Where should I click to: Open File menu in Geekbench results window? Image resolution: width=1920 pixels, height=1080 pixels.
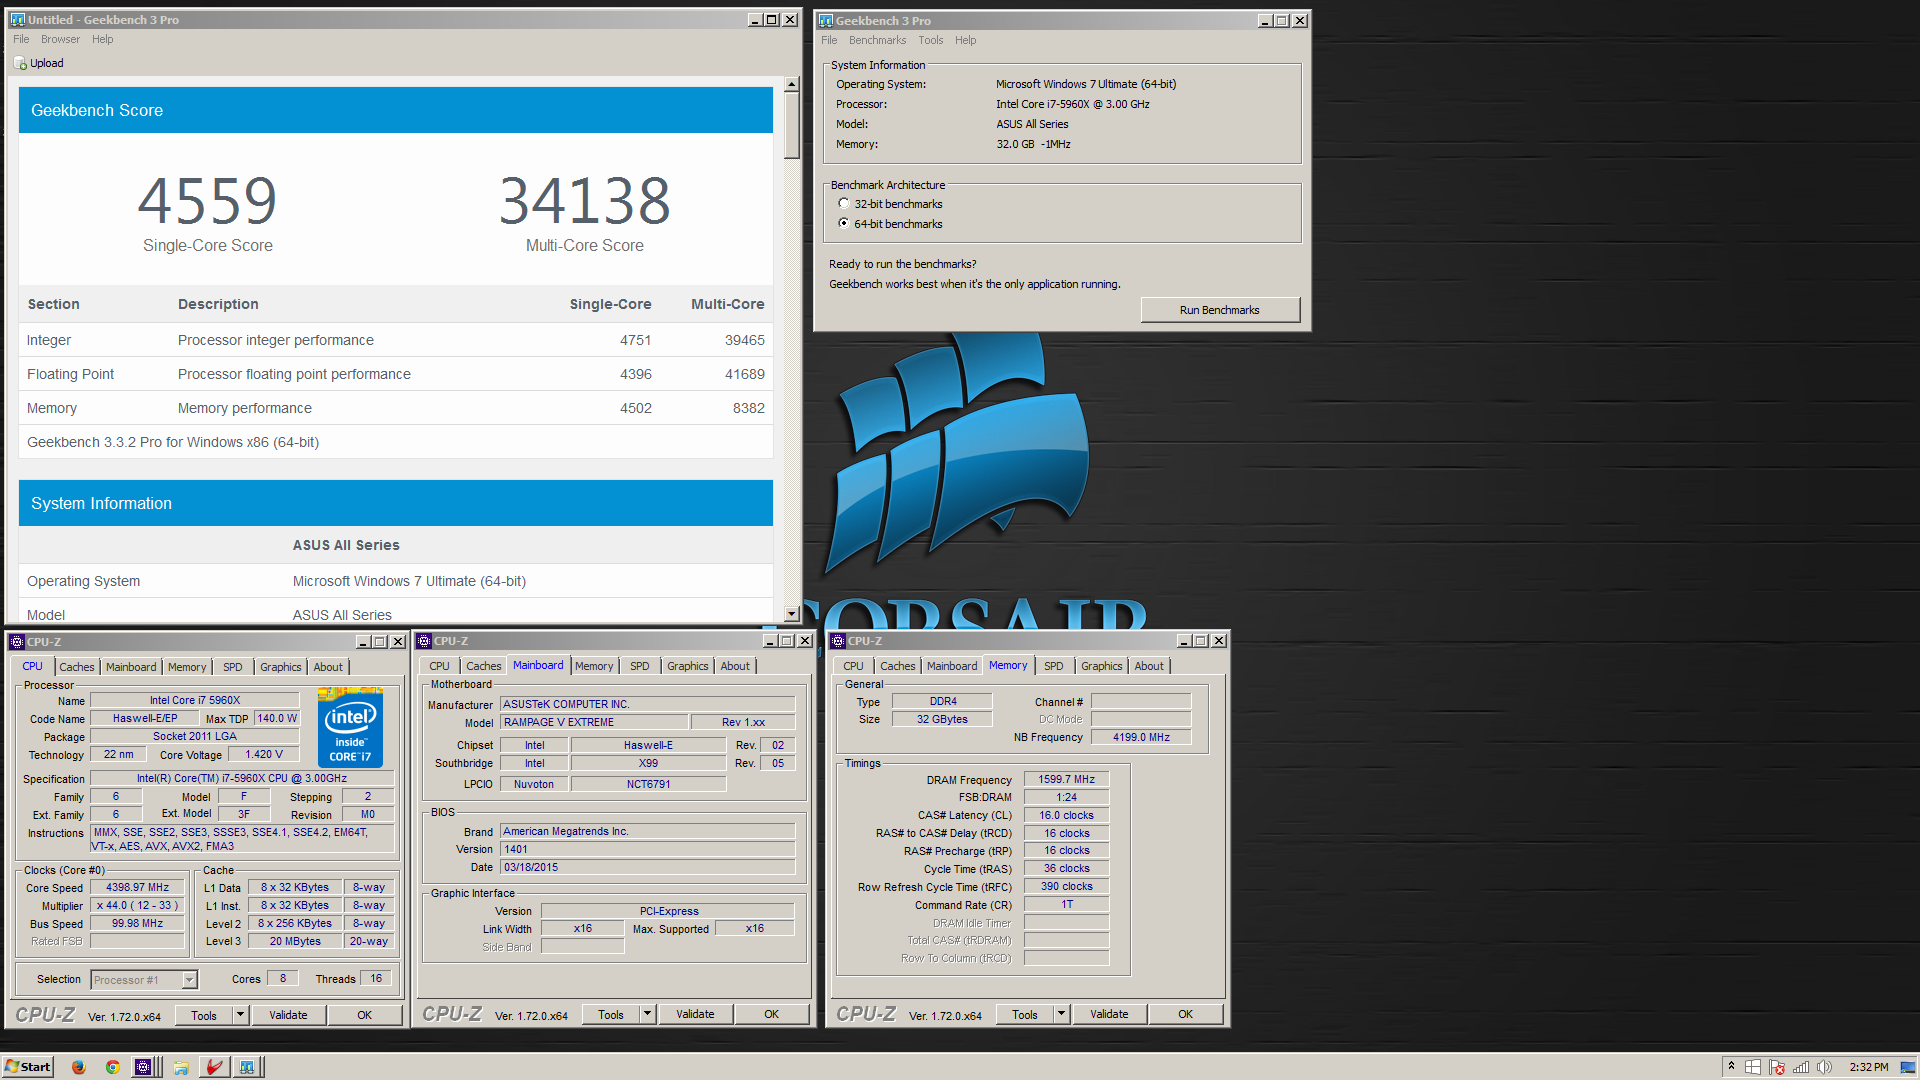[x=21, y=40]
